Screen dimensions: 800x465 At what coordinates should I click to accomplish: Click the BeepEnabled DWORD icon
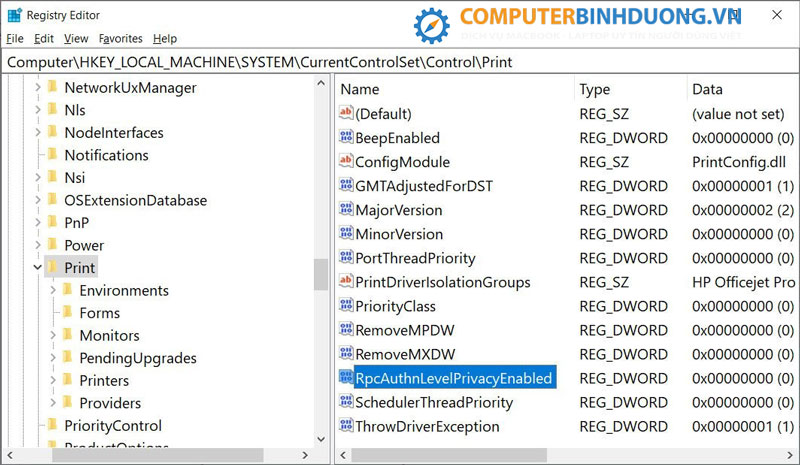click(346, 137)
